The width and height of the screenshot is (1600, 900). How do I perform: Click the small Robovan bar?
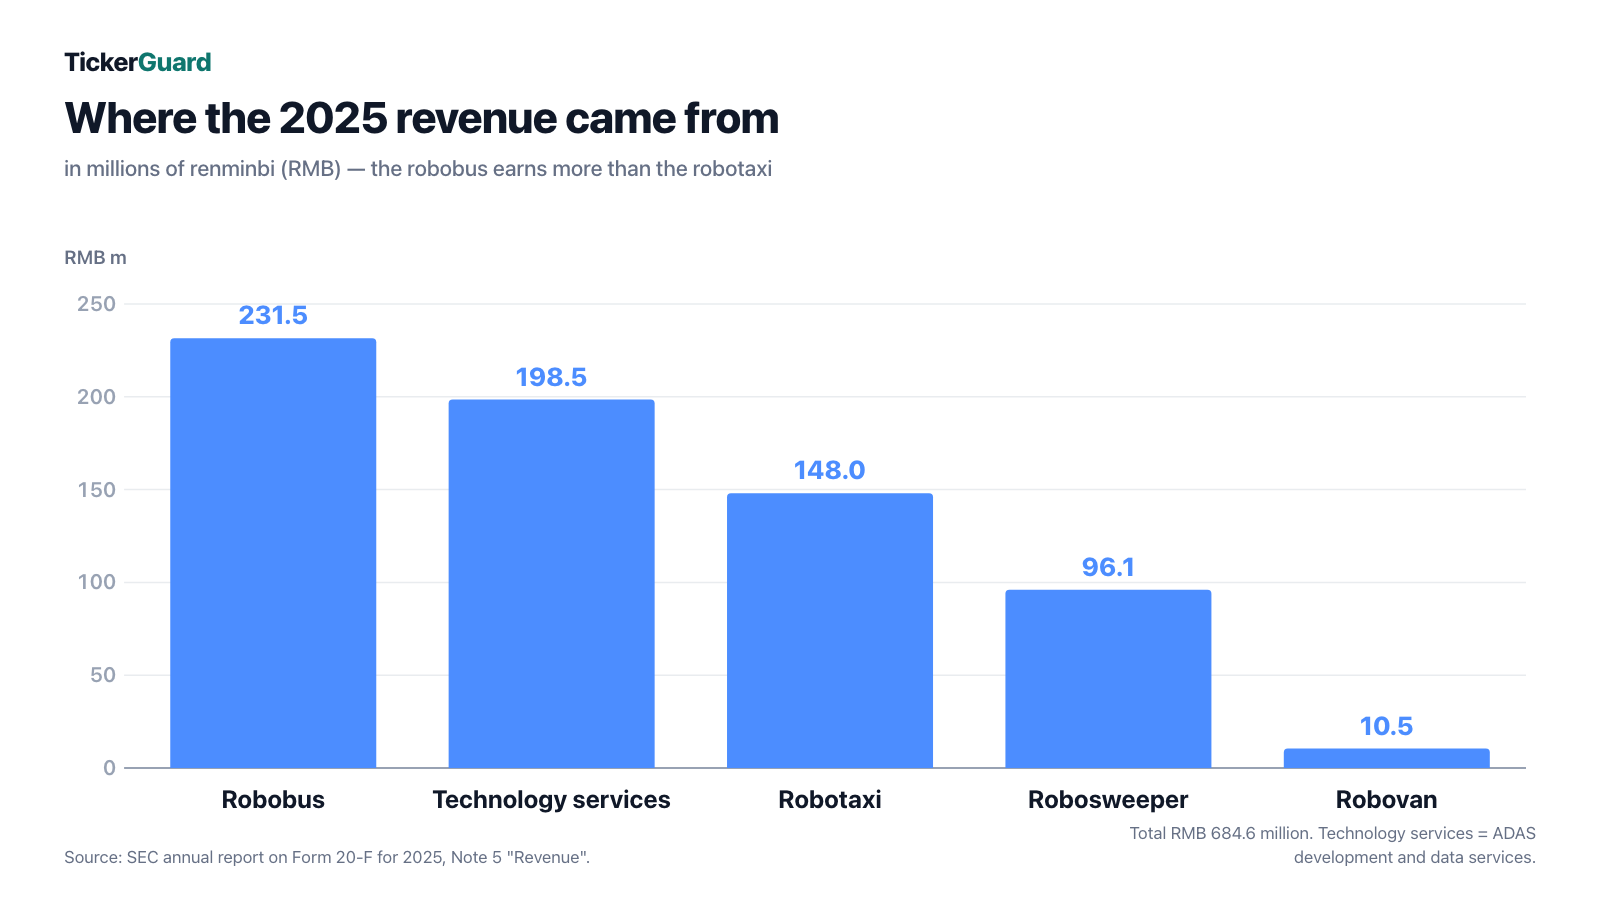click(1386, 758)
